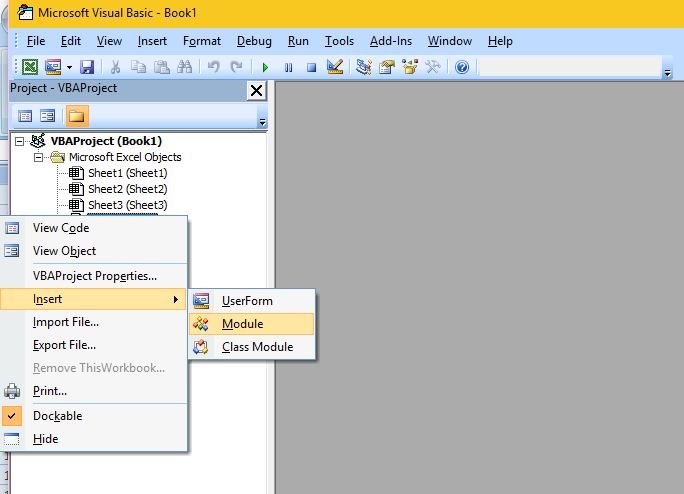Select Sheet3 (Sheet3) in project tree

point(127,205)
